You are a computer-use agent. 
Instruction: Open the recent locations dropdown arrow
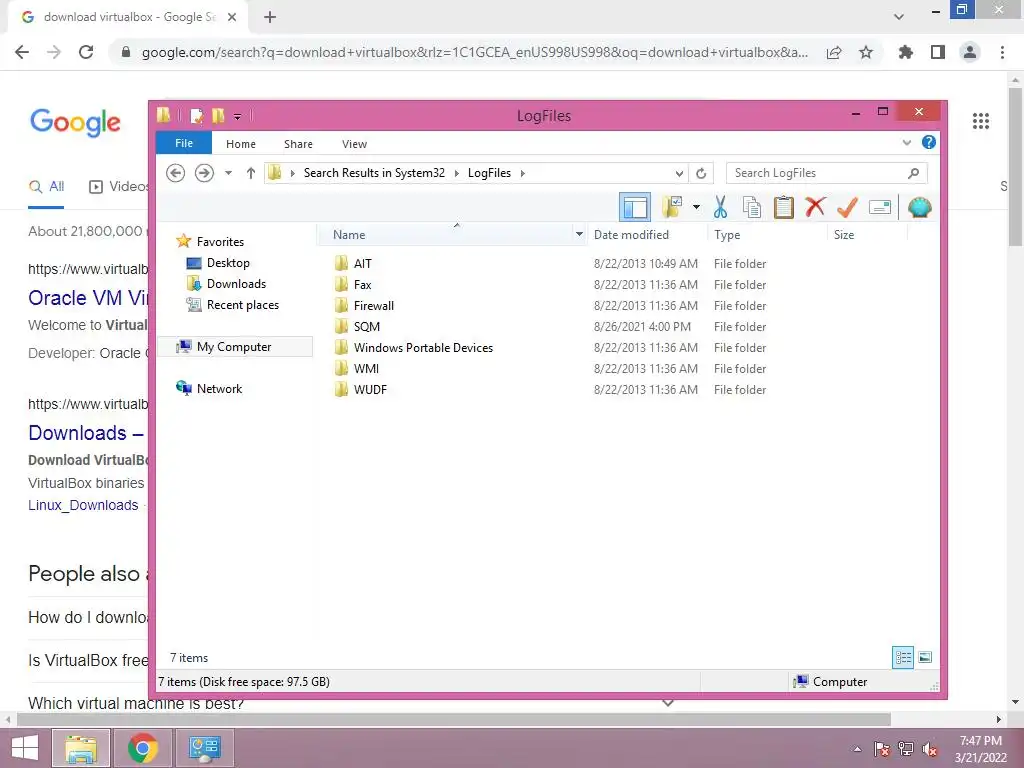pyautogui.click(x=228, y=173)
